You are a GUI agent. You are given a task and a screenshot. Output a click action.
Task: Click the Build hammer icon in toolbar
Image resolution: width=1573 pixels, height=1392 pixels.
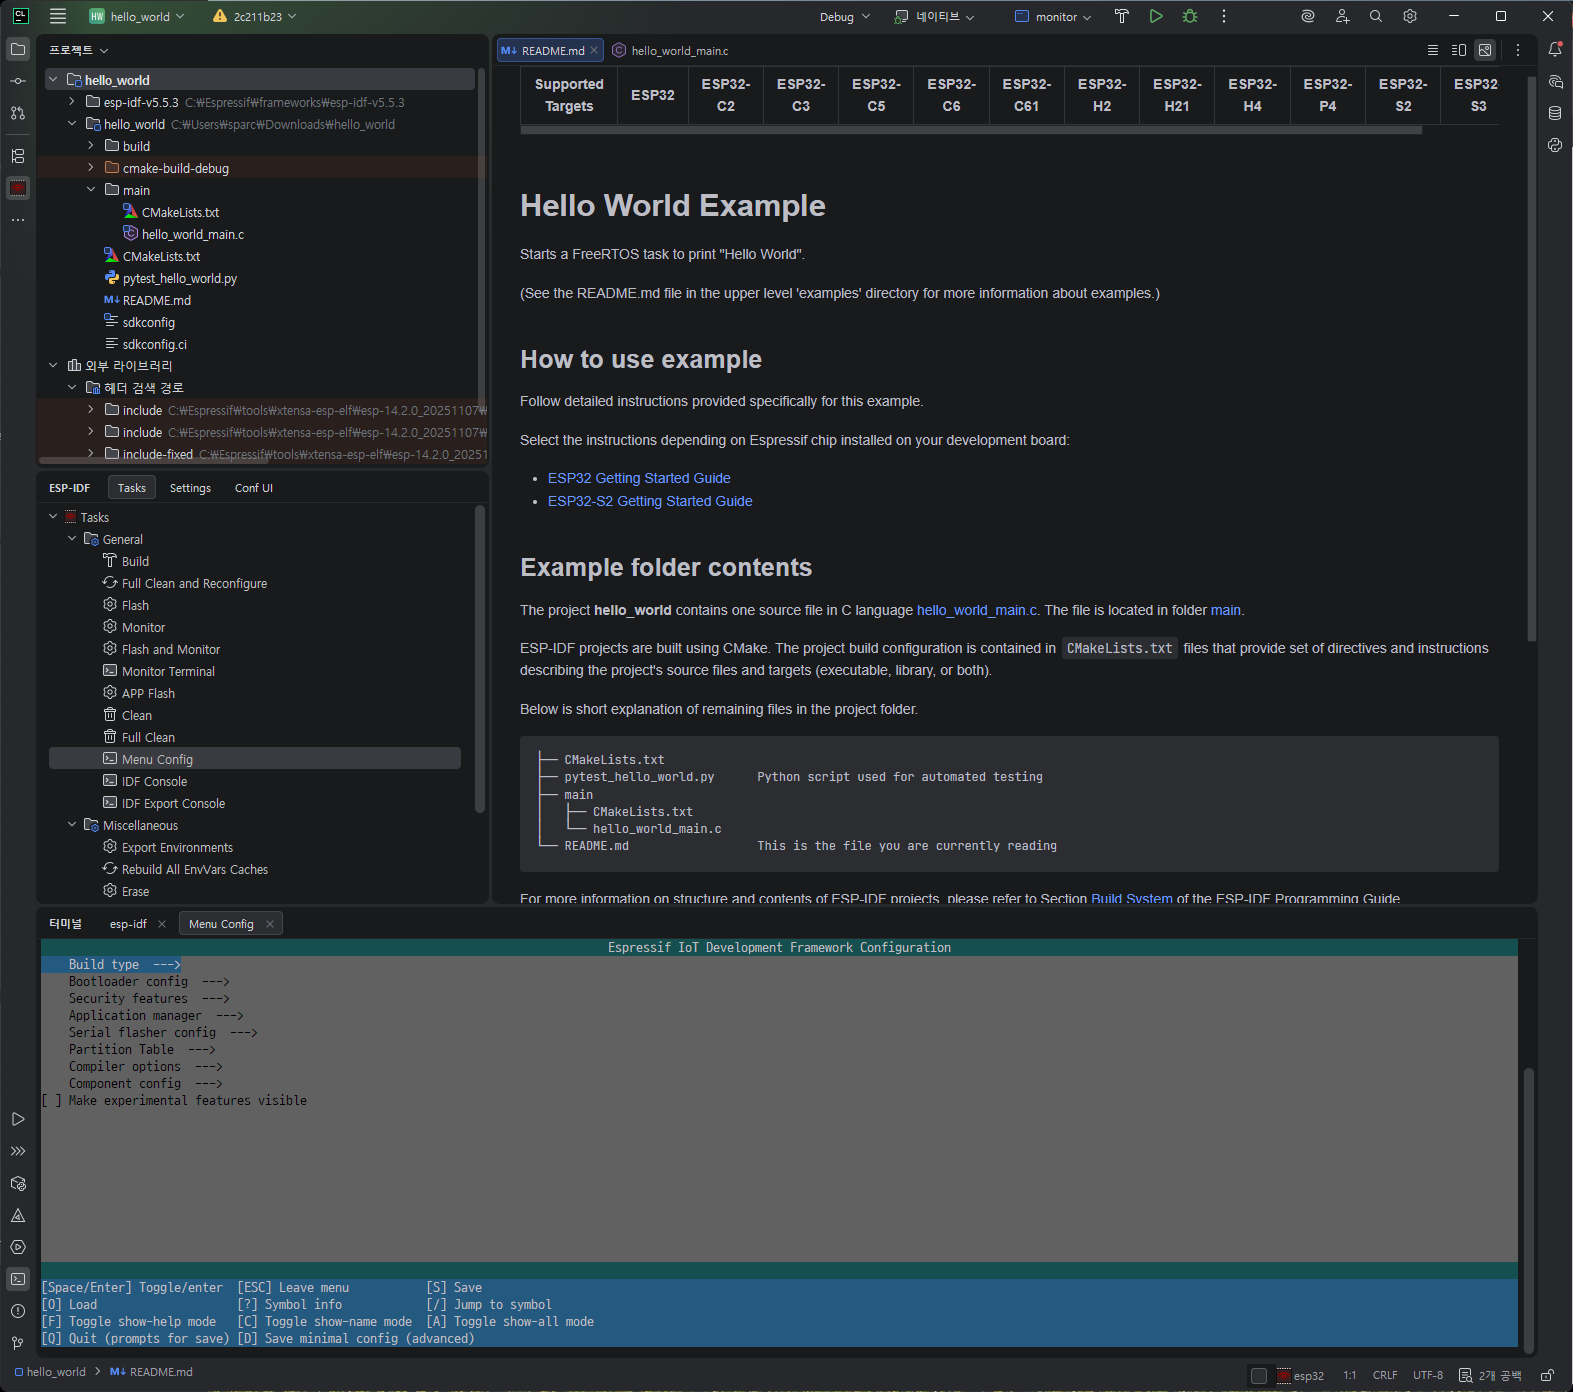[x=1121, y=16]
